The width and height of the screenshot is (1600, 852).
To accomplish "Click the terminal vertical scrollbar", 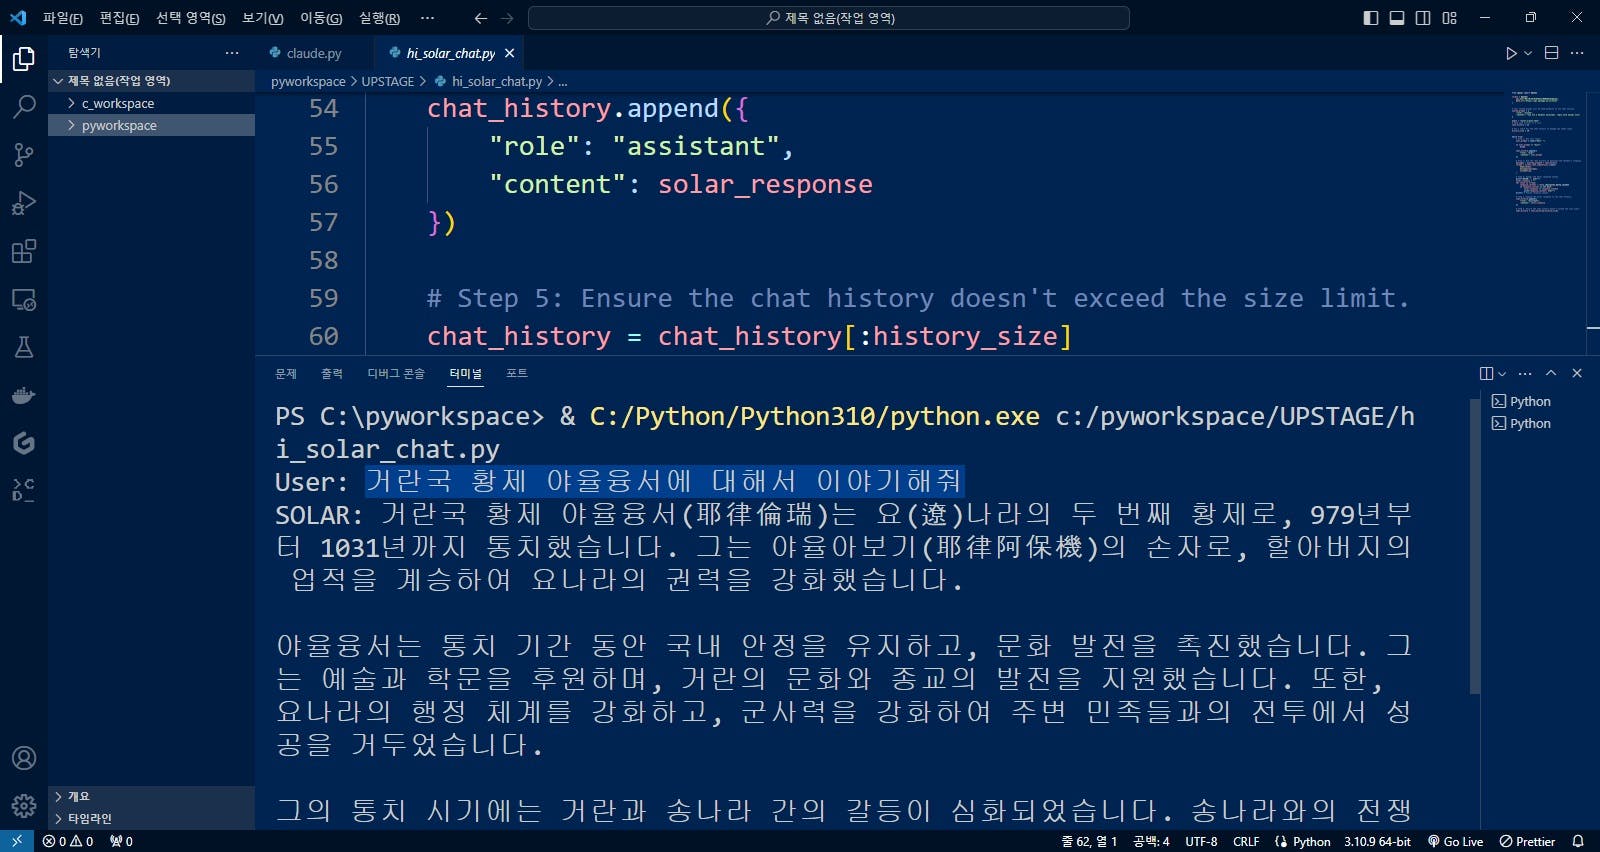I will (x=1475, y=545).
